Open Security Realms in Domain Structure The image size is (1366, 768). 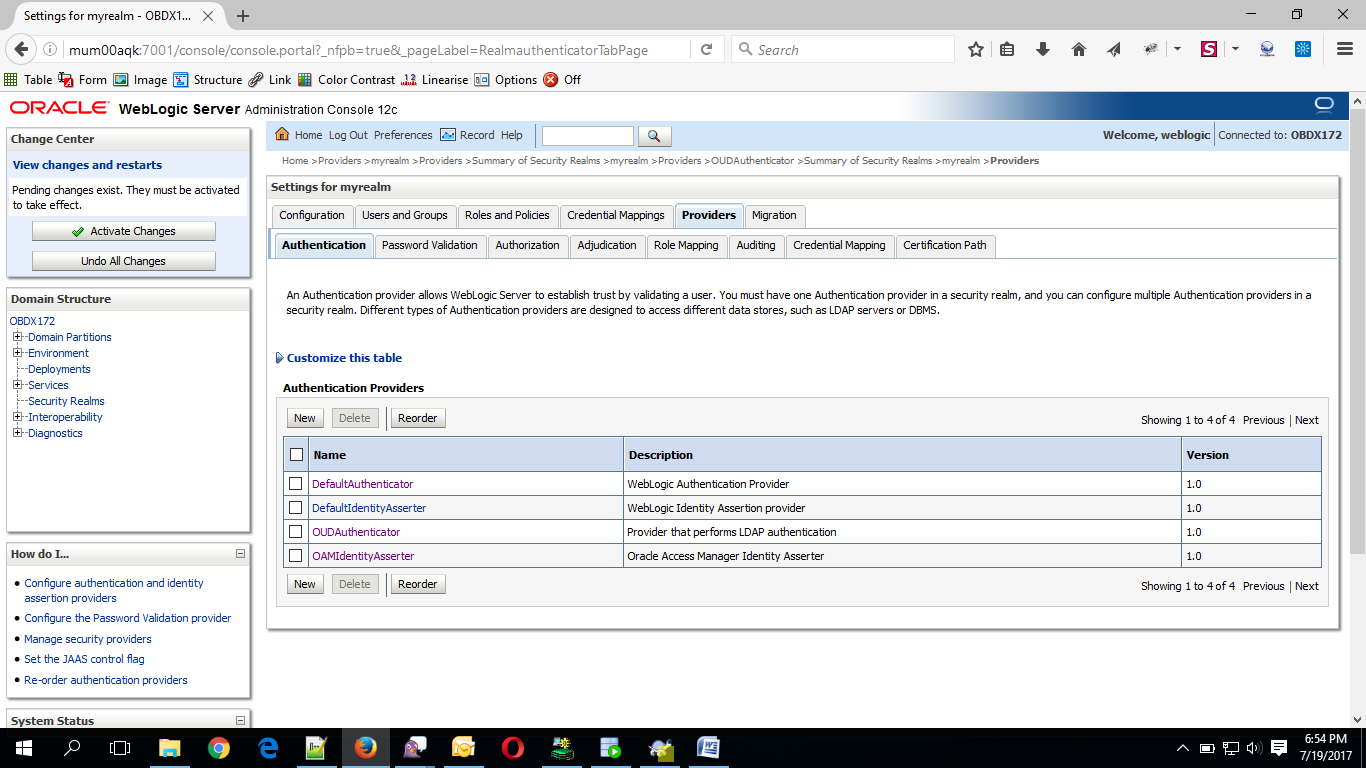tap(66, 401)
